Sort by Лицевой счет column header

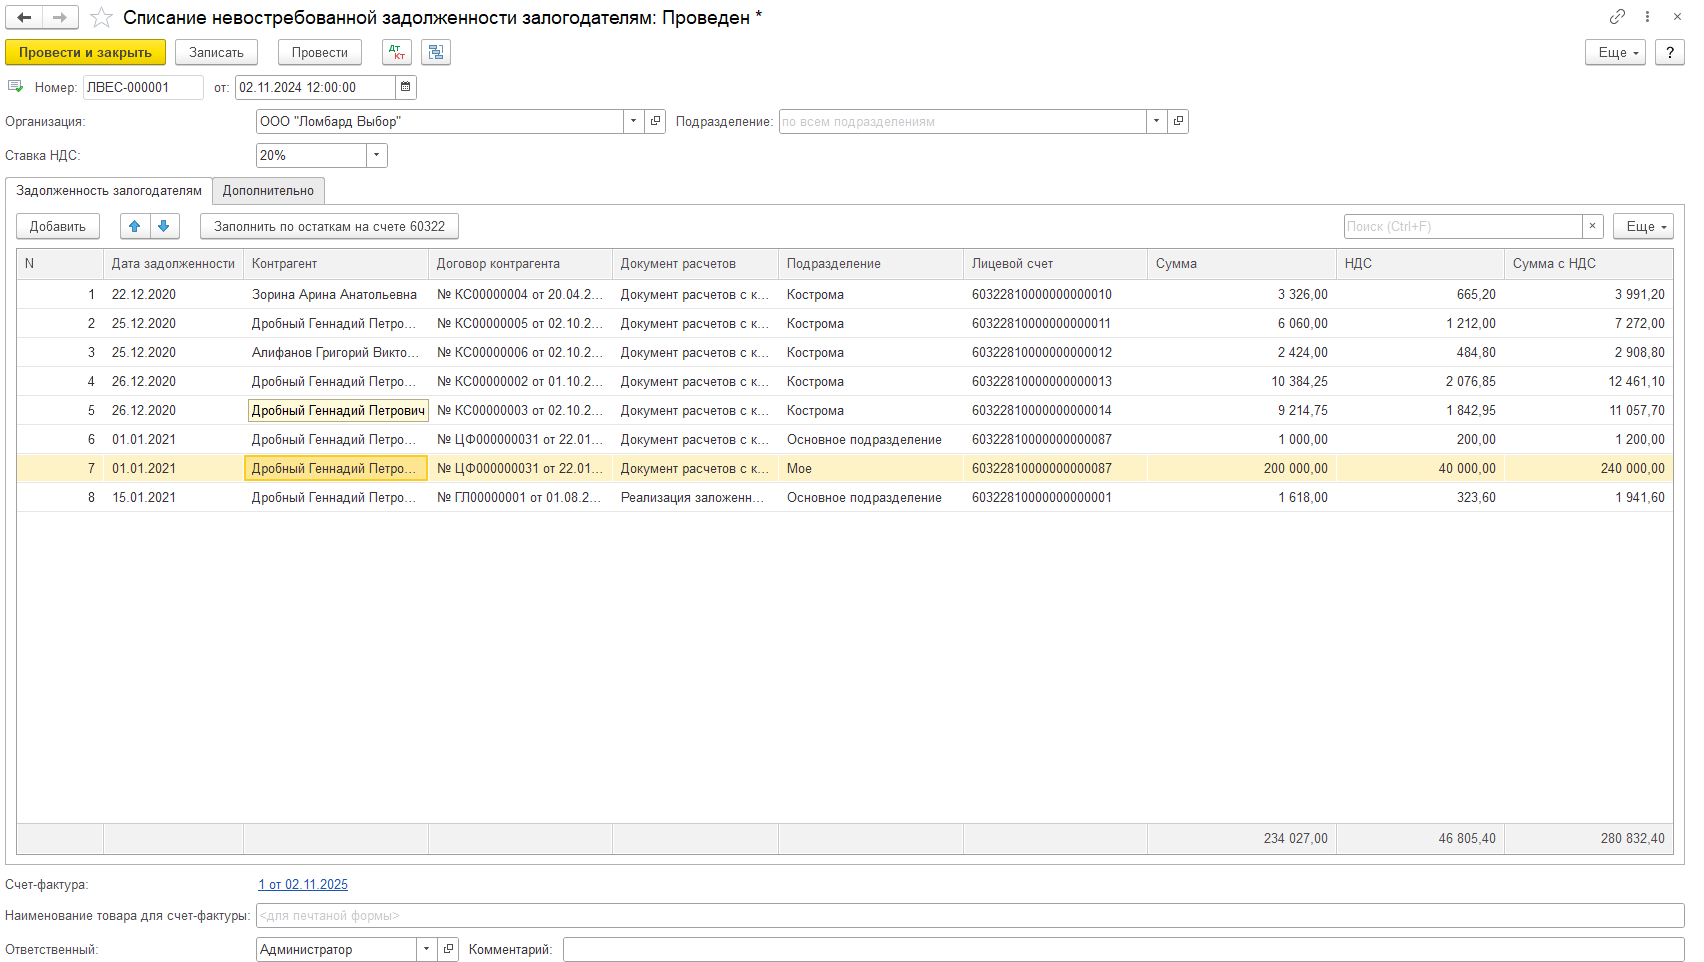click(1055, 264)
